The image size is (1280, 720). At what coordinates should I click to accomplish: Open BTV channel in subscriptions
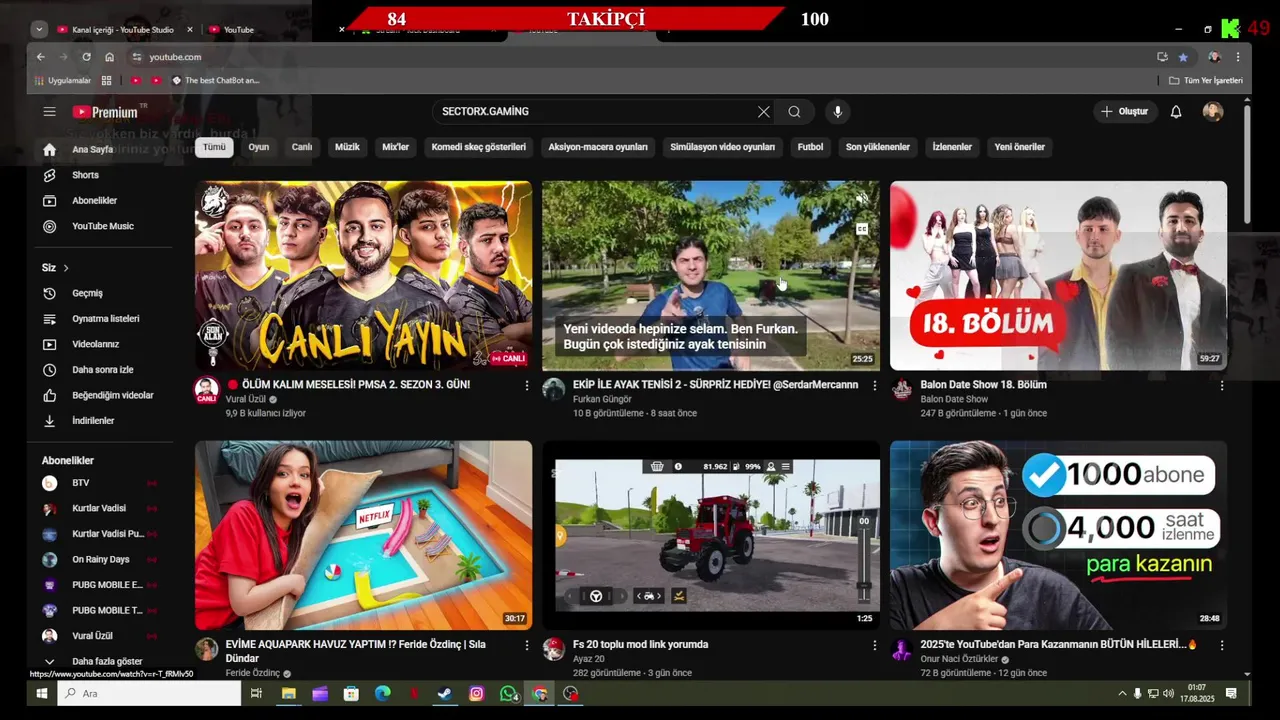[x=80, y=483]
